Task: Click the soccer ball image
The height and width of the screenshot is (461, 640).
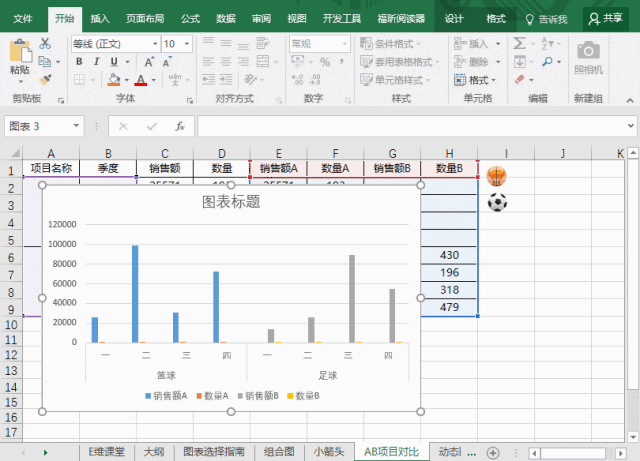Action: (x=497, y=202)
